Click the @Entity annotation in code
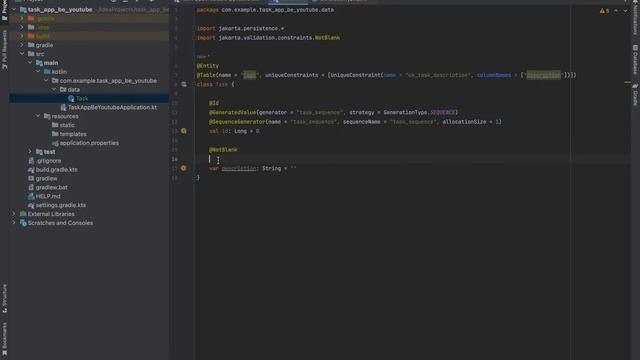The image size is (640, 360). point(208,66)
